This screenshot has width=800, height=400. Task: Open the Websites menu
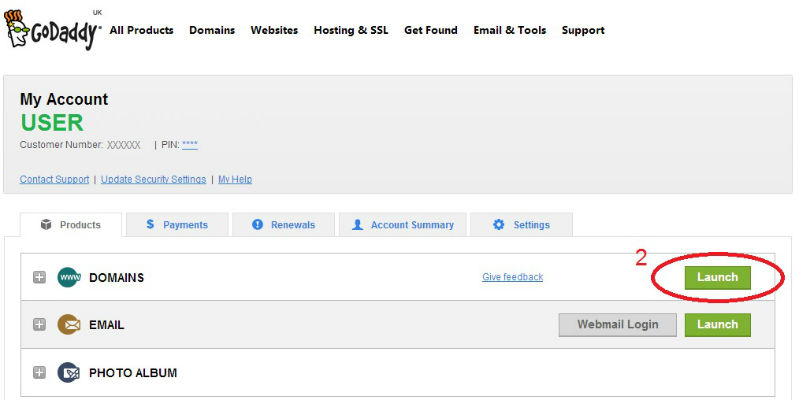point(274,30)
